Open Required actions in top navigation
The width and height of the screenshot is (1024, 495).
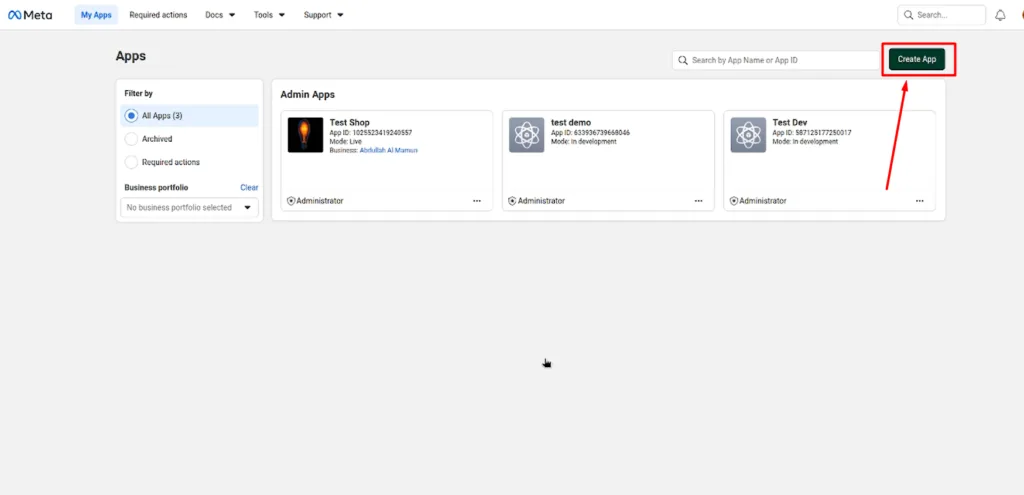point(158,15)
